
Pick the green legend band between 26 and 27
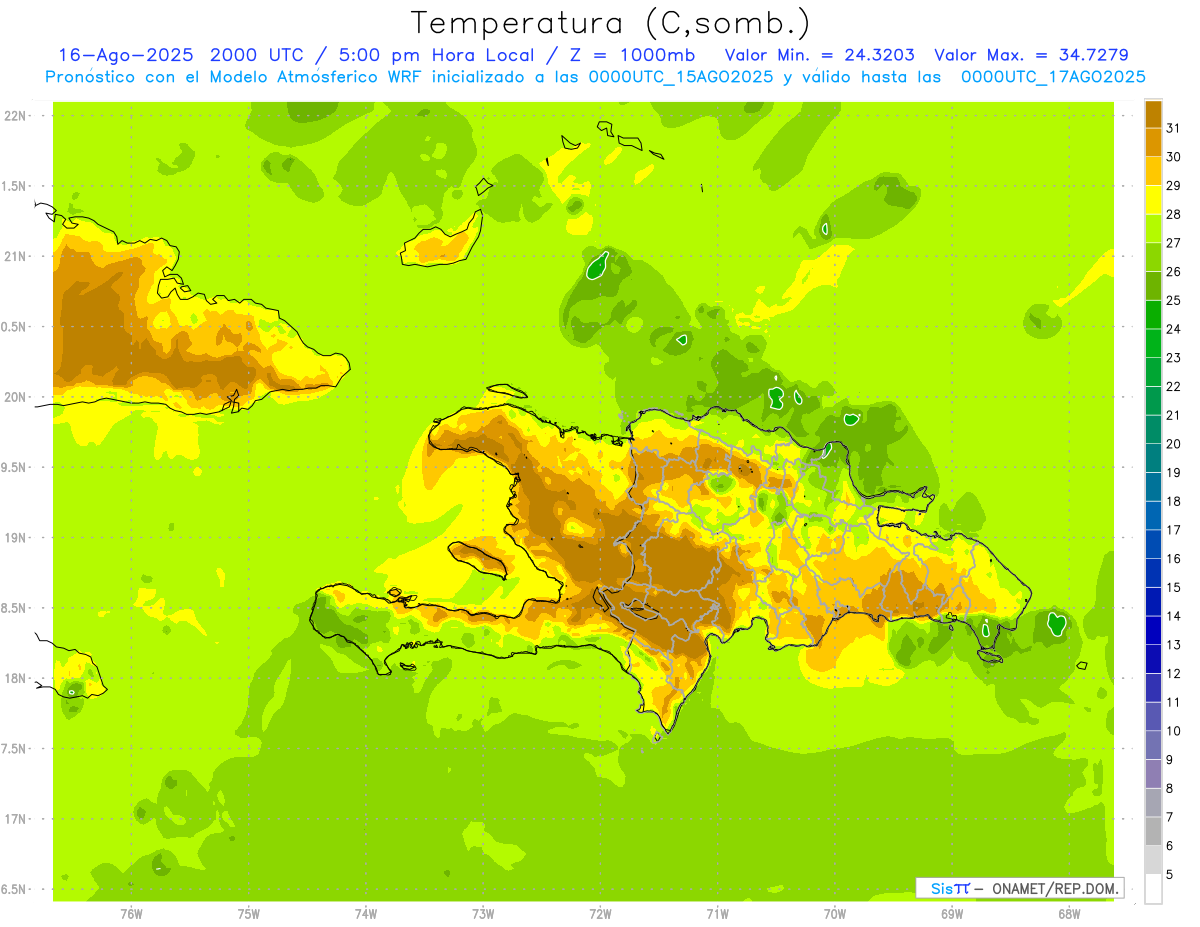click(x=1153, y=257)
